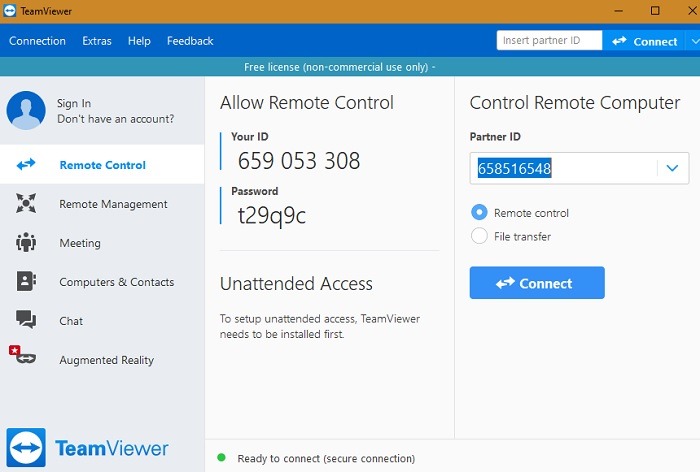
Task: Minimize the TeamViewer window
Action: click(618, 11)
